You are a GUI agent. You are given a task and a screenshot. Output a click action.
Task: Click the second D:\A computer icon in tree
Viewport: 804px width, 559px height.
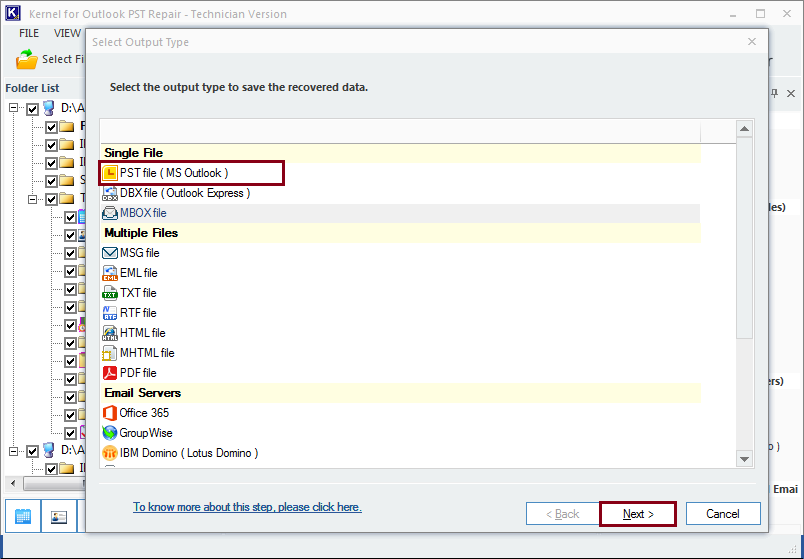pos(49,451)
